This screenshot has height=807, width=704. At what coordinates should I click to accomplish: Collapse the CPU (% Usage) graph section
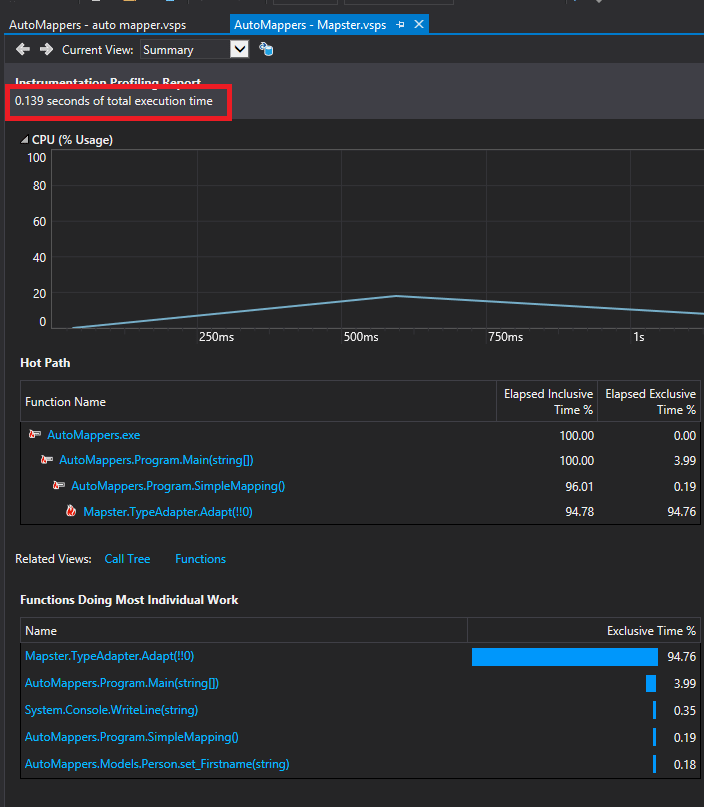[25, 141]
